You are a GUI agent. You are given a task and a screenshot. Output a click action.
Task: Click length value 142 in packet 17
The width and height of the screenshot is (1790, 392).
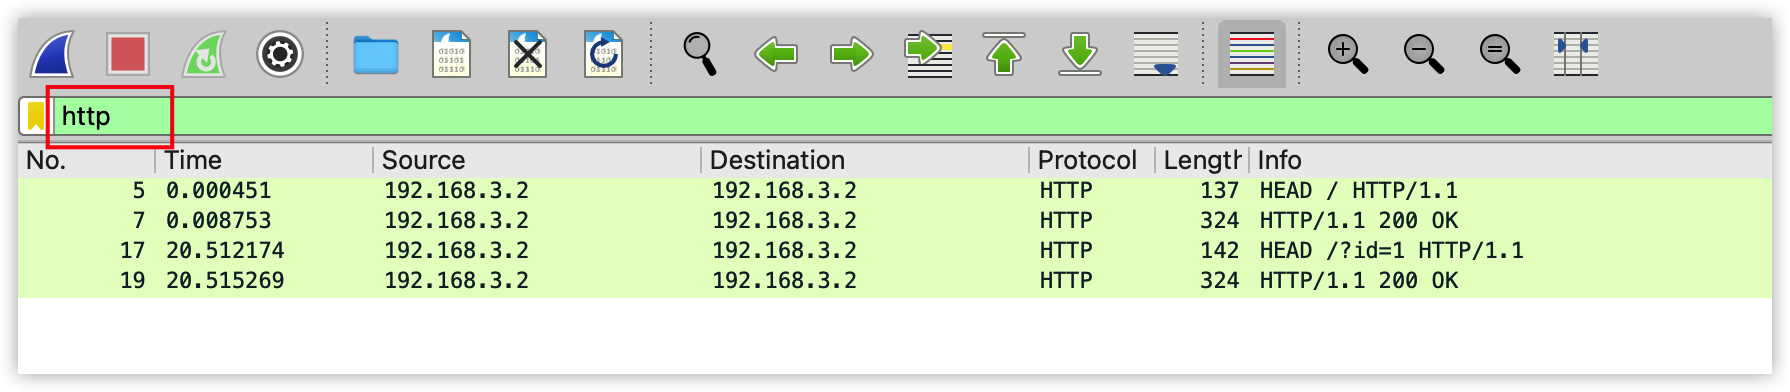coord(1220,251)
